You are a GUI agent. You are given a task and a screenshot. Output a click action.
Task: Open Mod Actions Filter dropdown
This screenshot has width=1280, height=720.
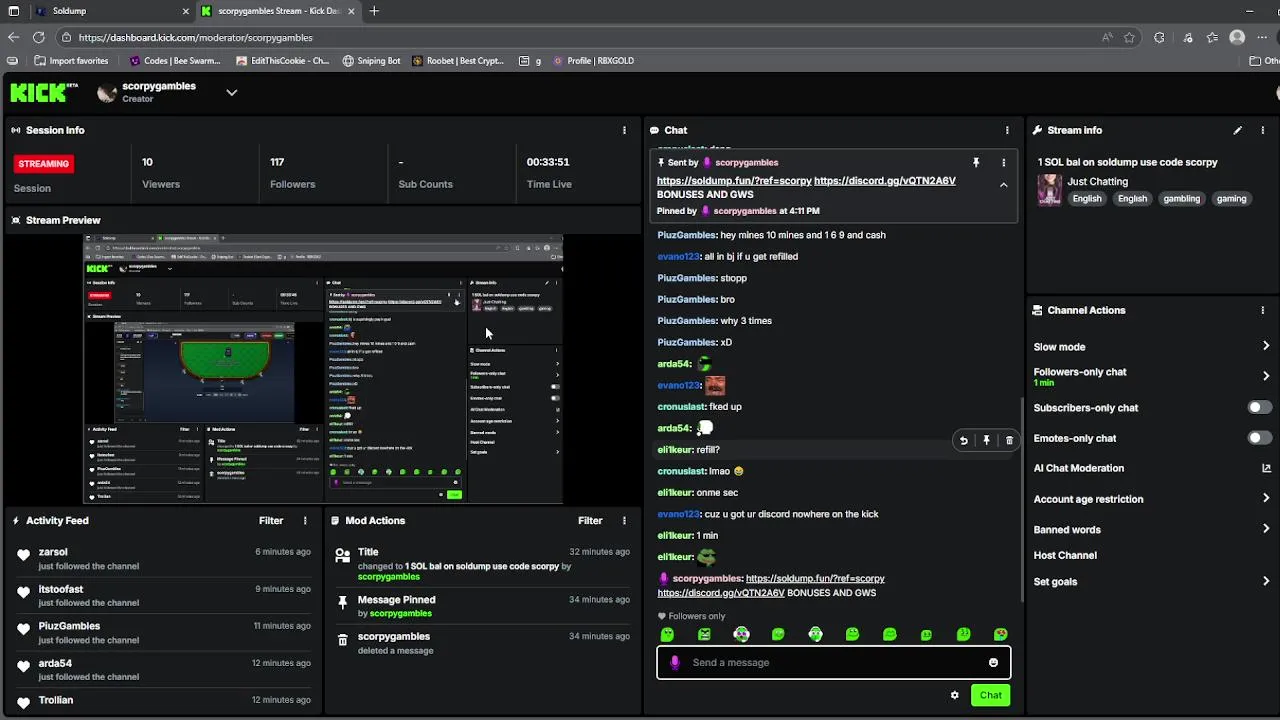tap(590, 520)
